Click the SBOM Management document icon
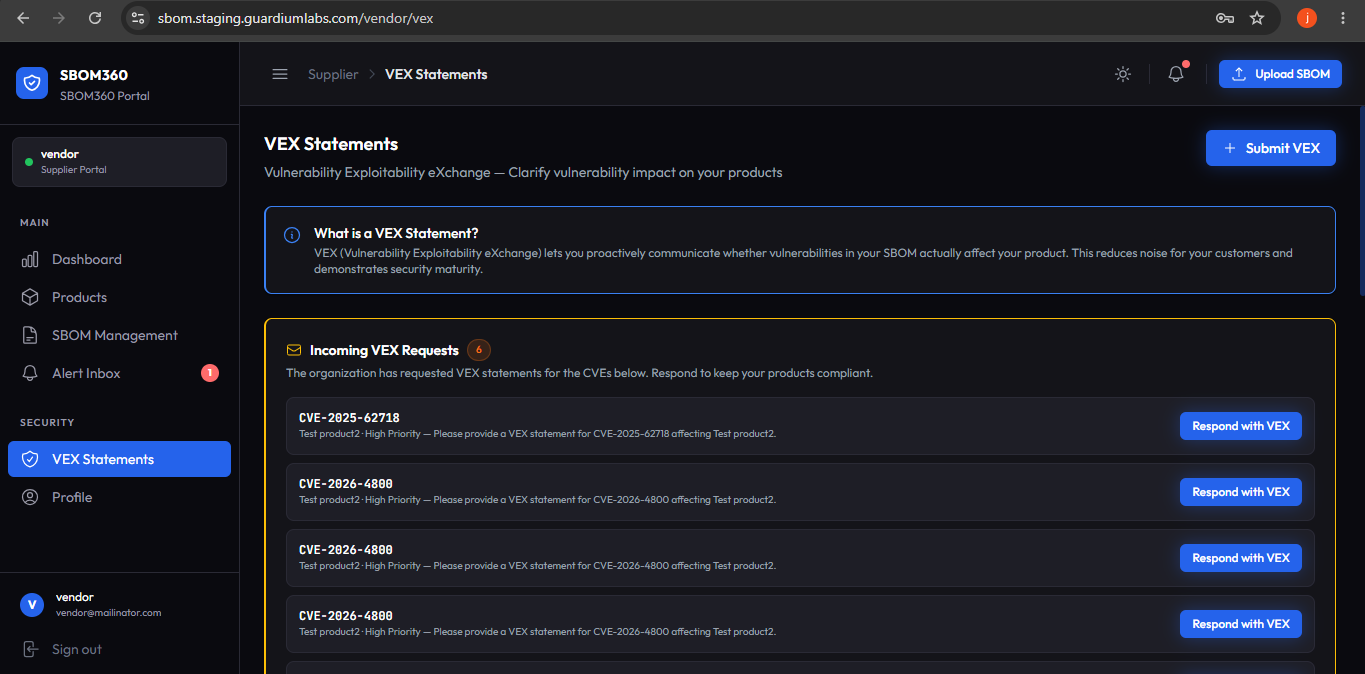Screen dimensions: 1365x674 (31, 335)
